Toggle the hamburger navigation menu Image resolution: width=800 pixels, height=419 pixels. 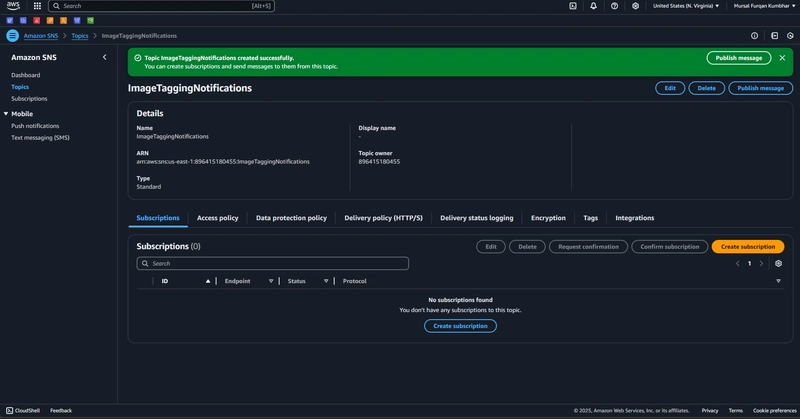(13, 36)
